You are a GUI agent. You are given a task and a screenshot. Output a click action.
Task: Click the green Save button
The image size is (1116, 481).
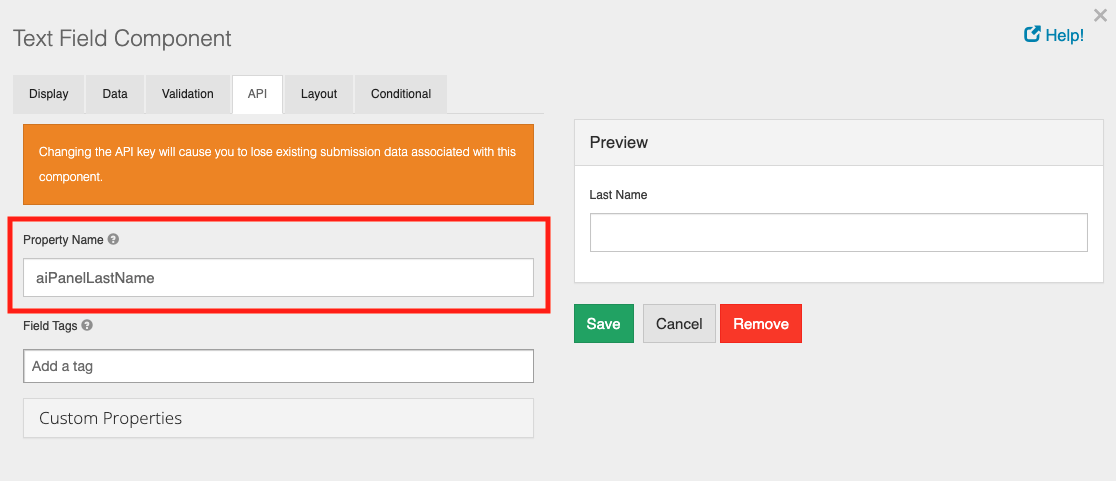click(x=603, y=324)
